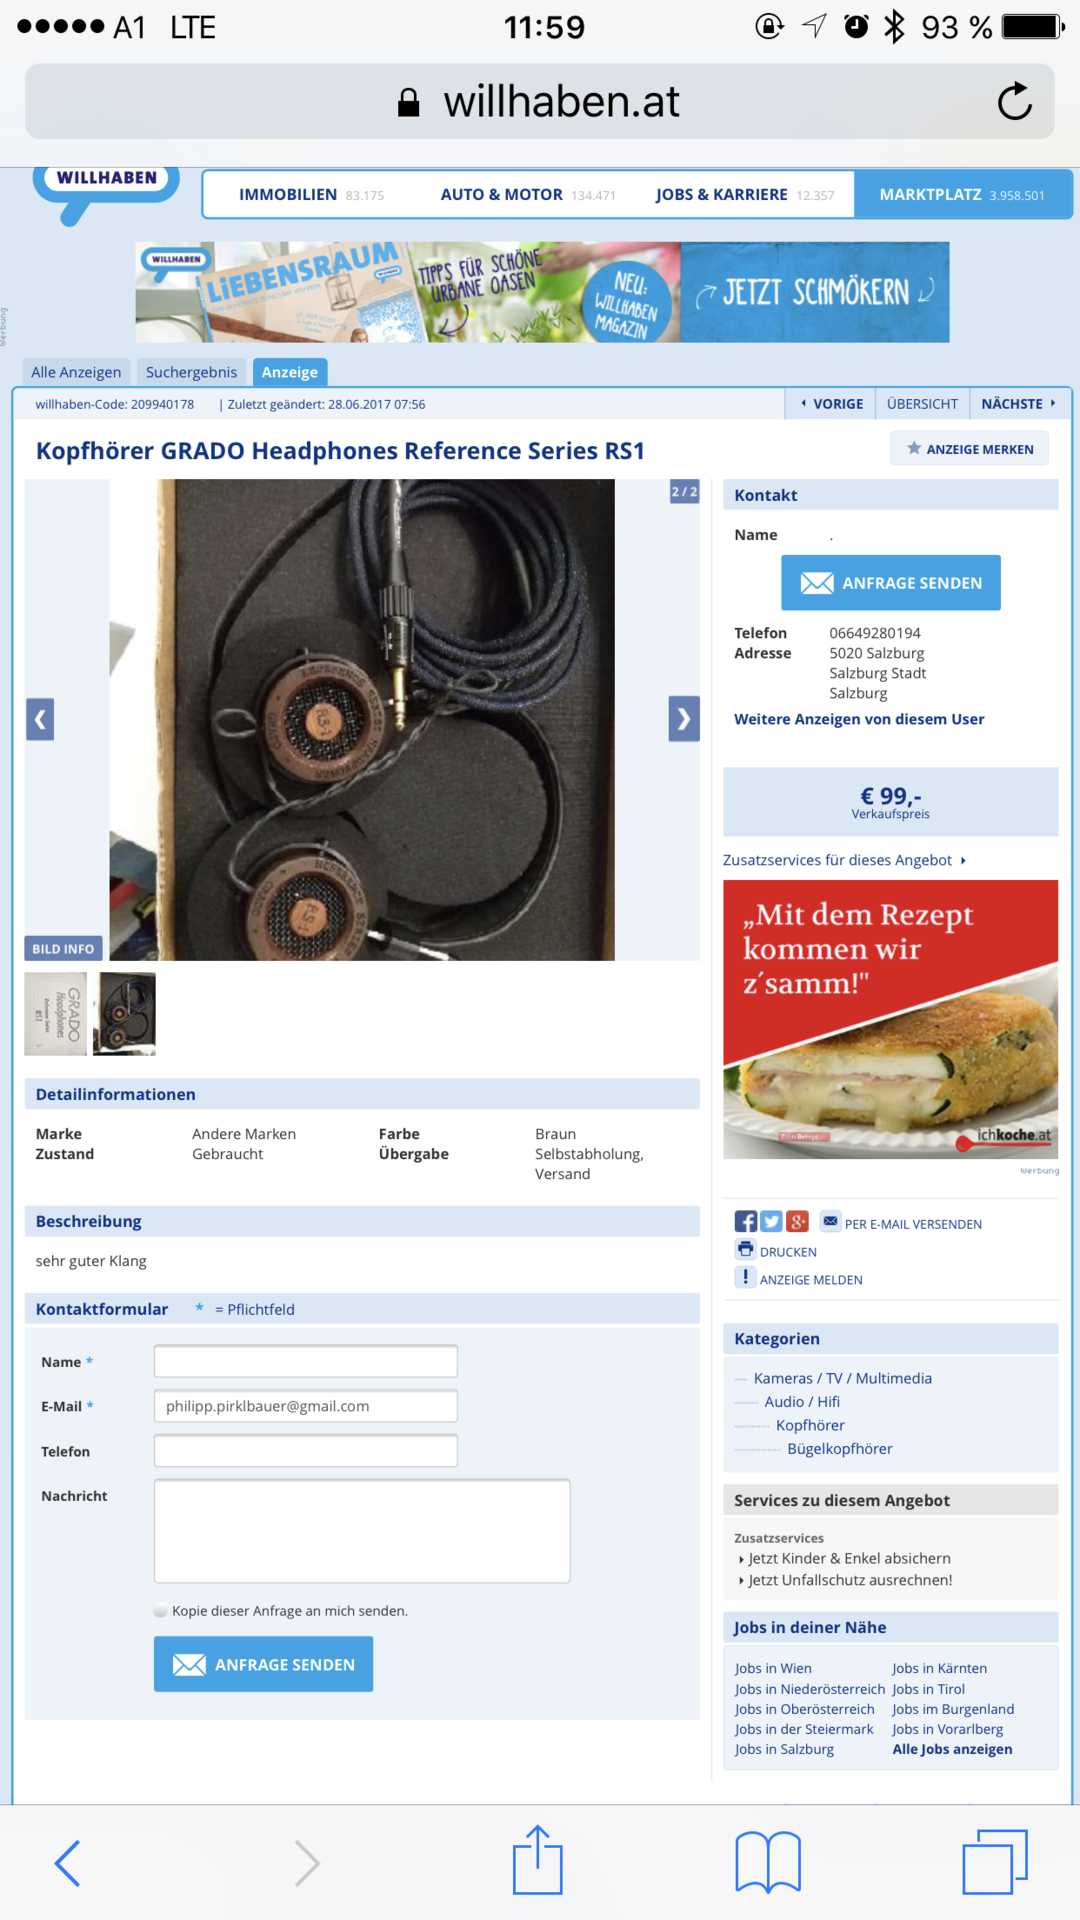
Task: Check 'Kopie dieser Anfrage an mich senden'
Action: click(161, 1611)
